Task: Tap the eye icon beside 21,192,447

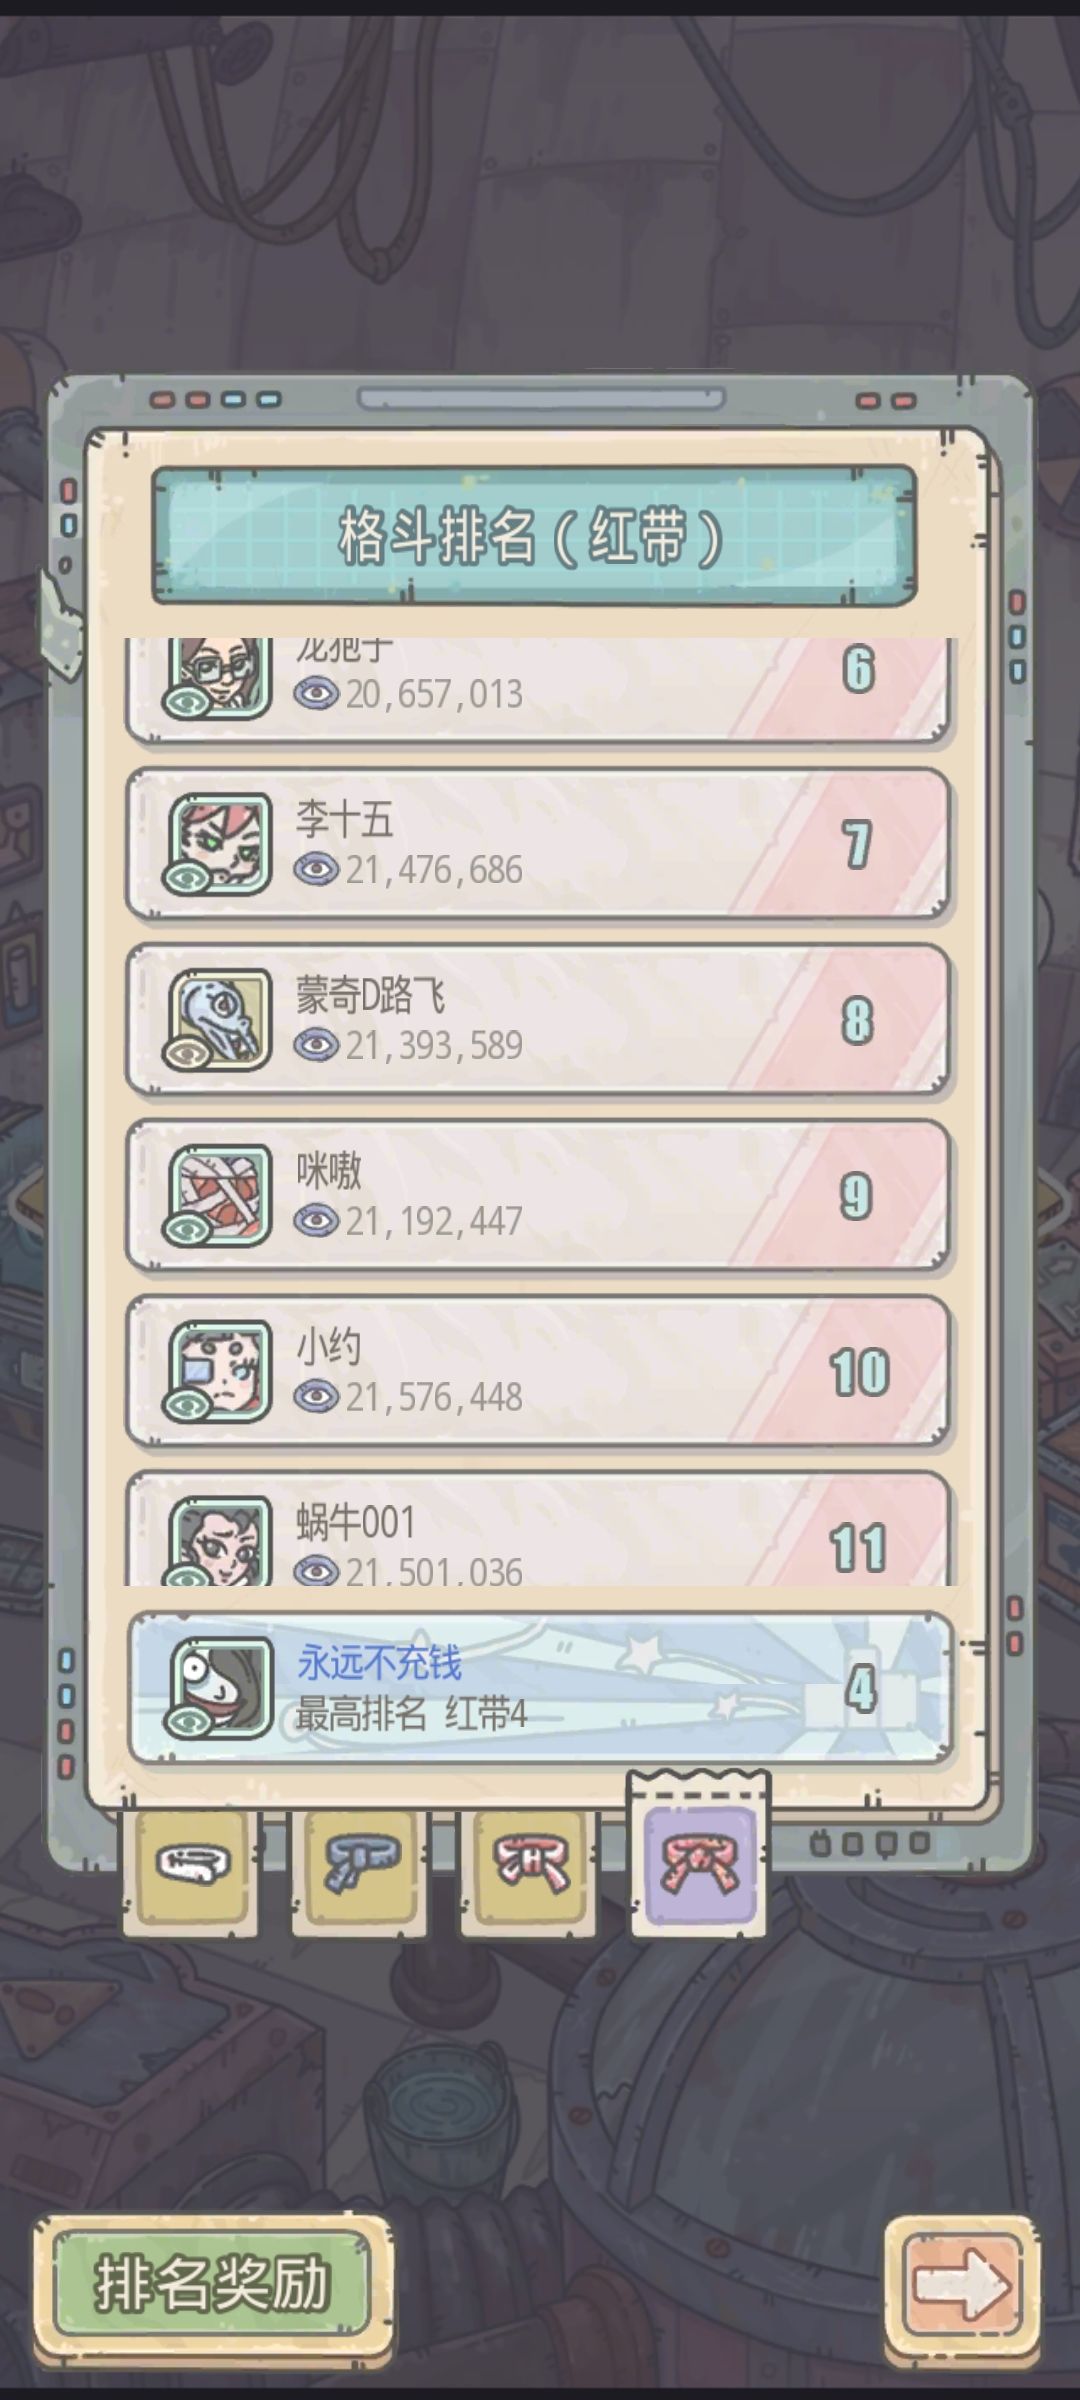Action: tap(317, 1221)
